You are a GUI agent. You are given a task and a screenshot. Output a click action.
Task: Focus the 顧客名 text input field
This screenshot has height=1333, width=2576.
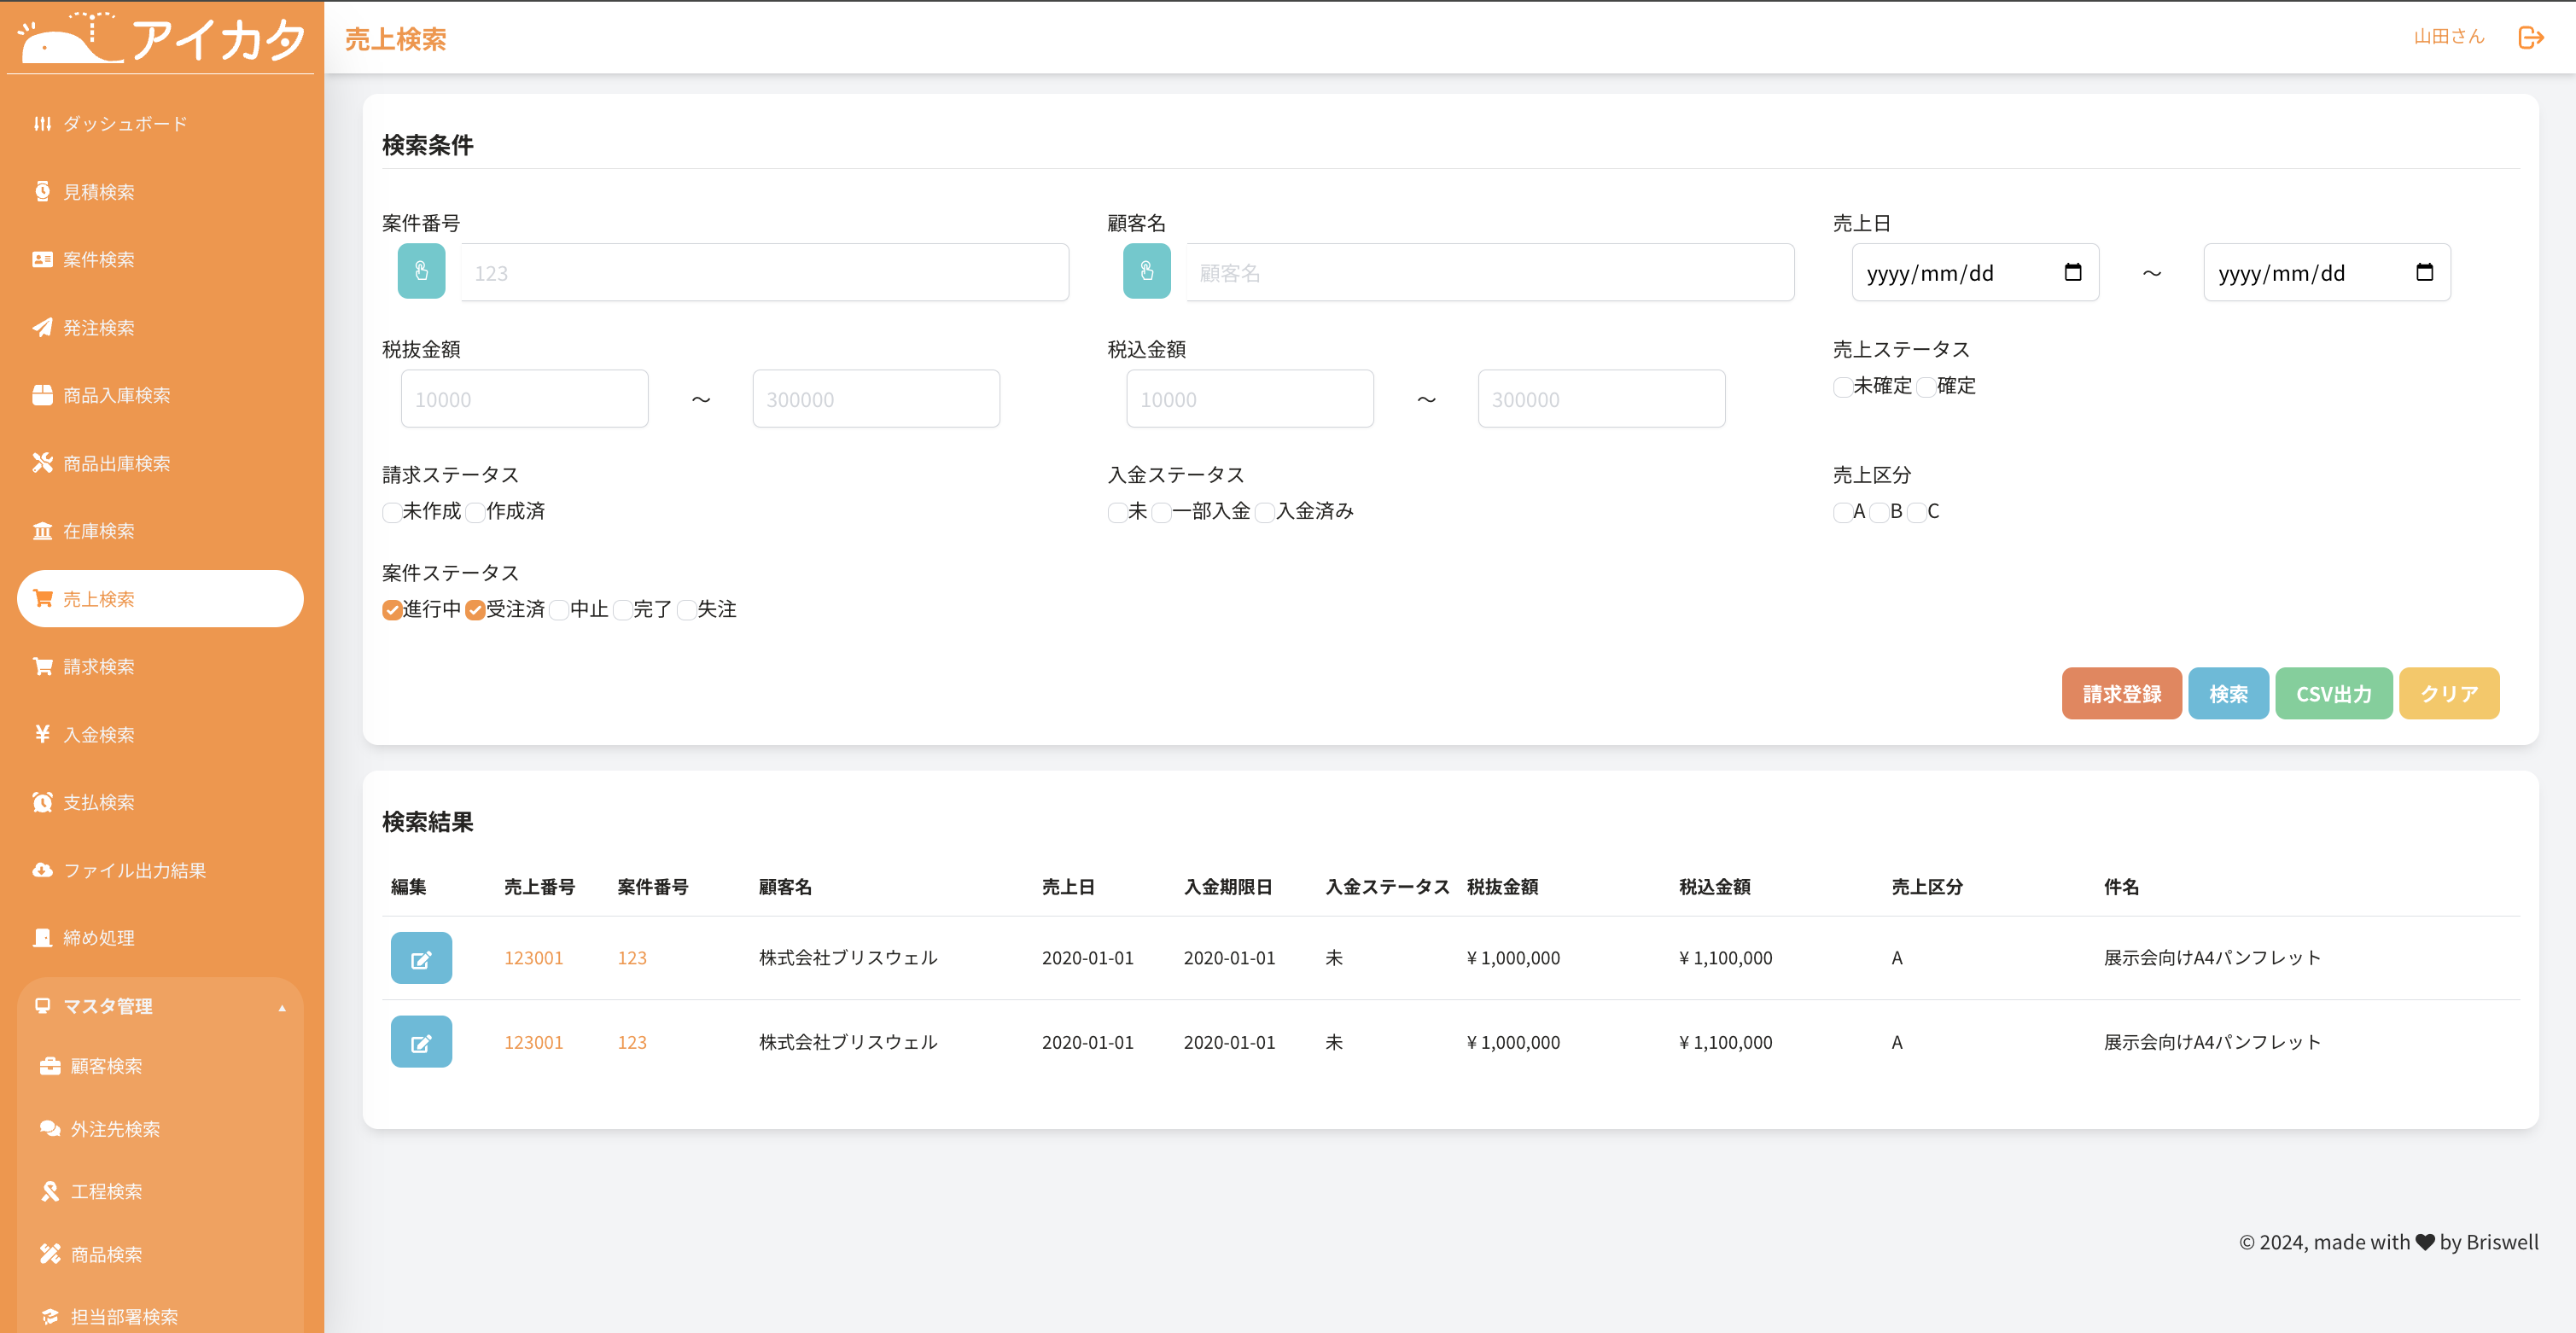tap(1490, 272)
